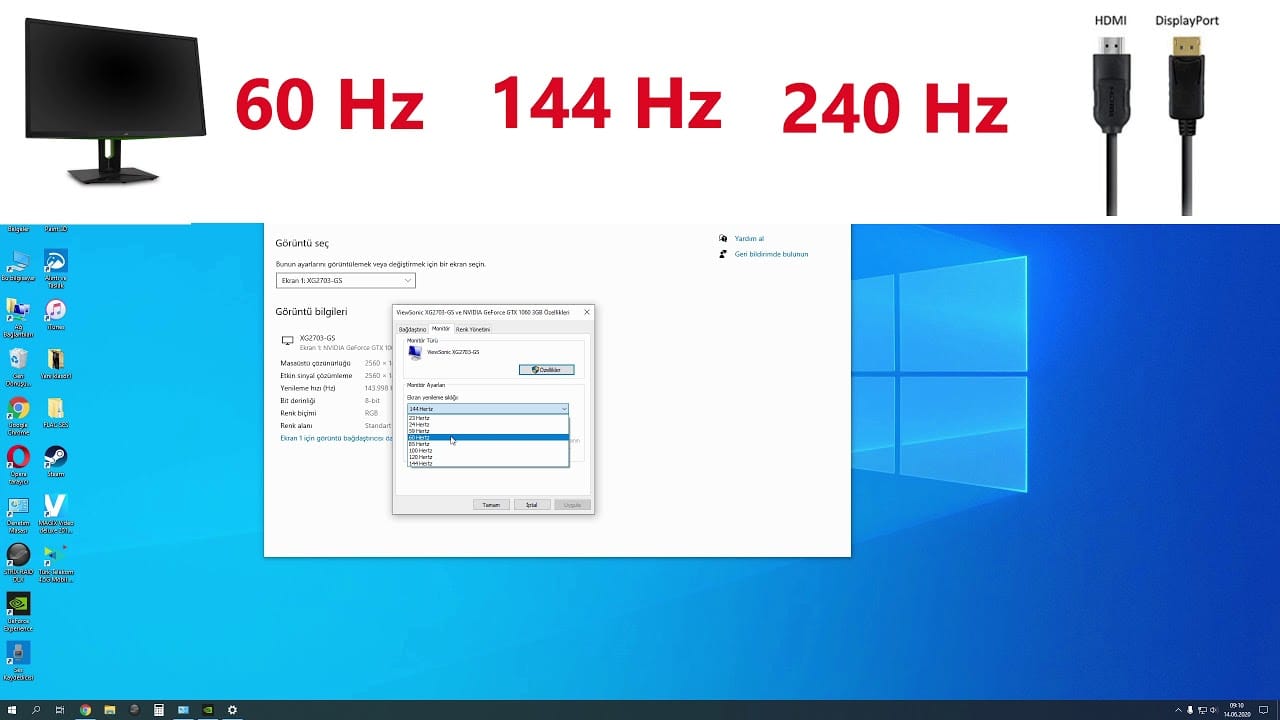Click the Bit derinliği label
This screenshot has width=1280, height=720.
pyautogui.click(x=298, y=401)
